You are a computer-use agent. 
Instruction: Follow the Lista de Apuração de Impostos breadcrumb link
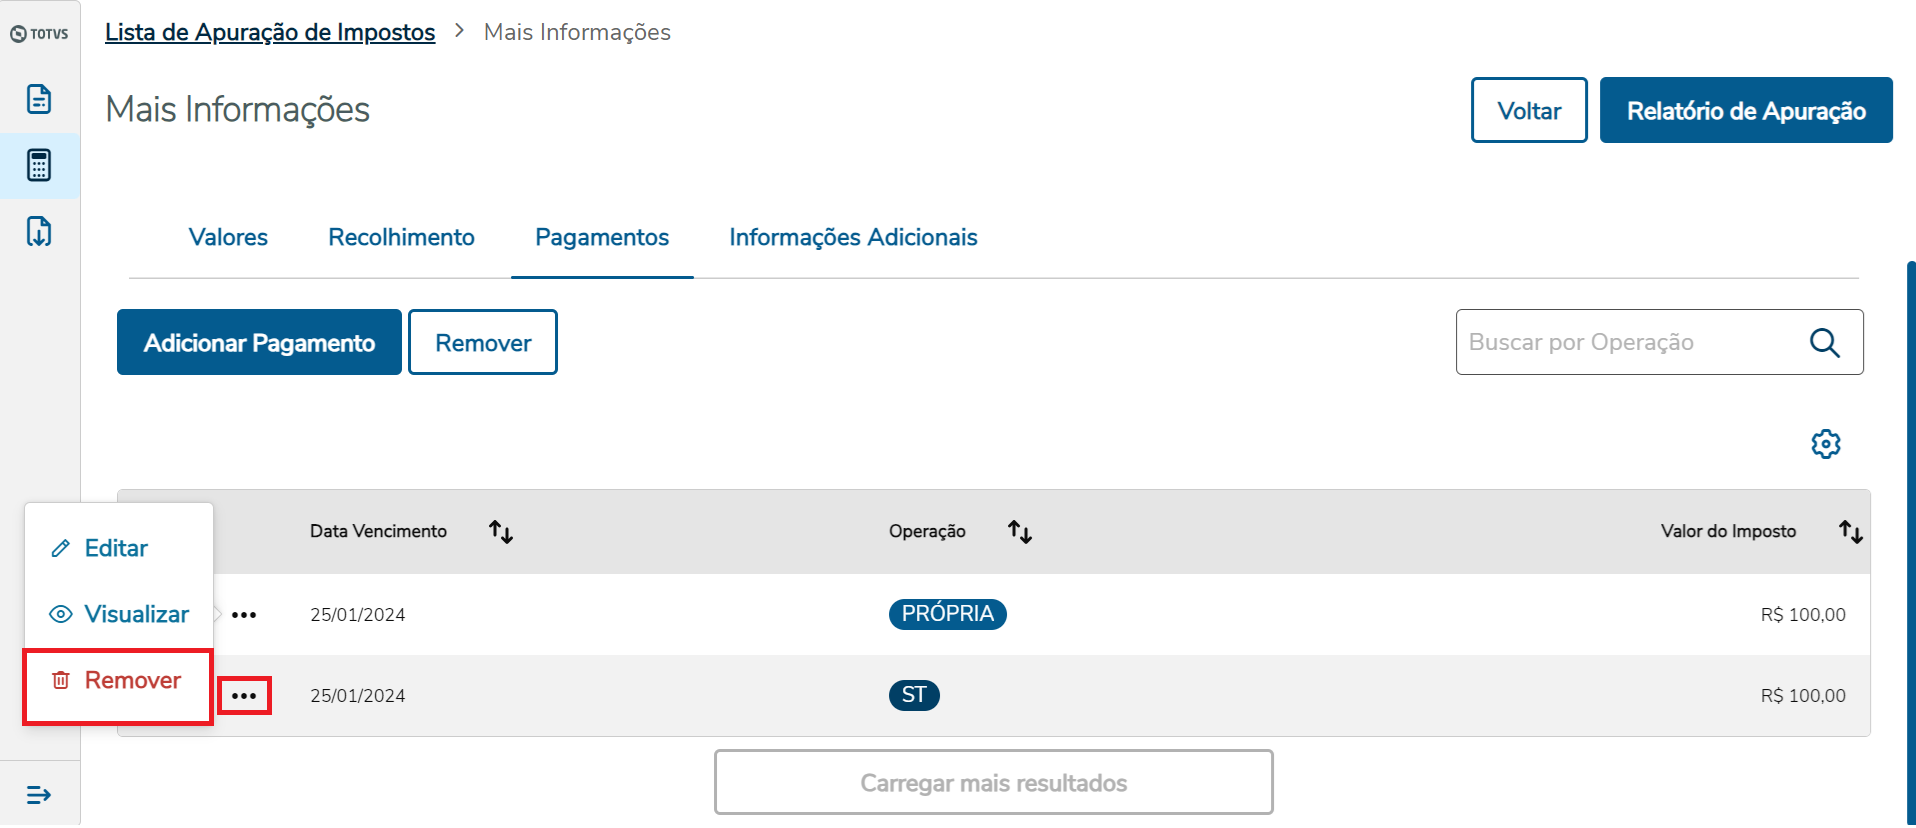(x=270, y=32)
